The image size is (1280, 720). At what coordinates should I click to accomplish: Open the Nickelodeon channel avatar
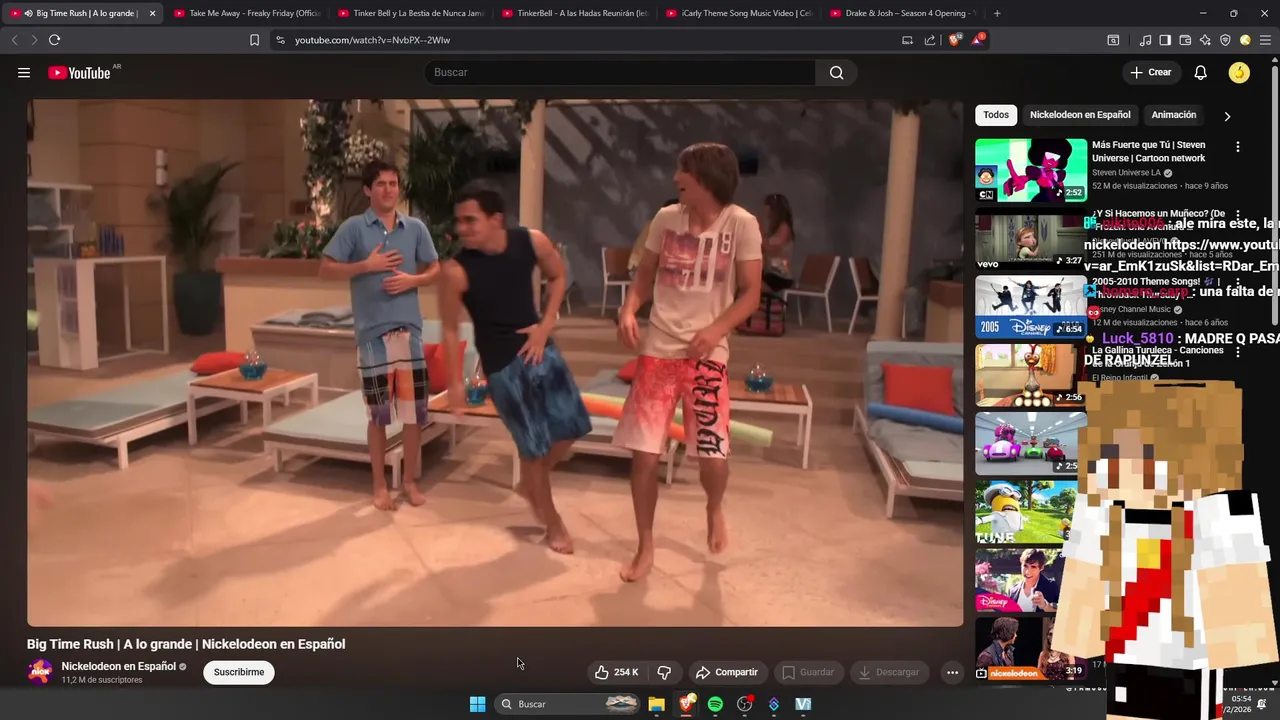pos(40,672)
